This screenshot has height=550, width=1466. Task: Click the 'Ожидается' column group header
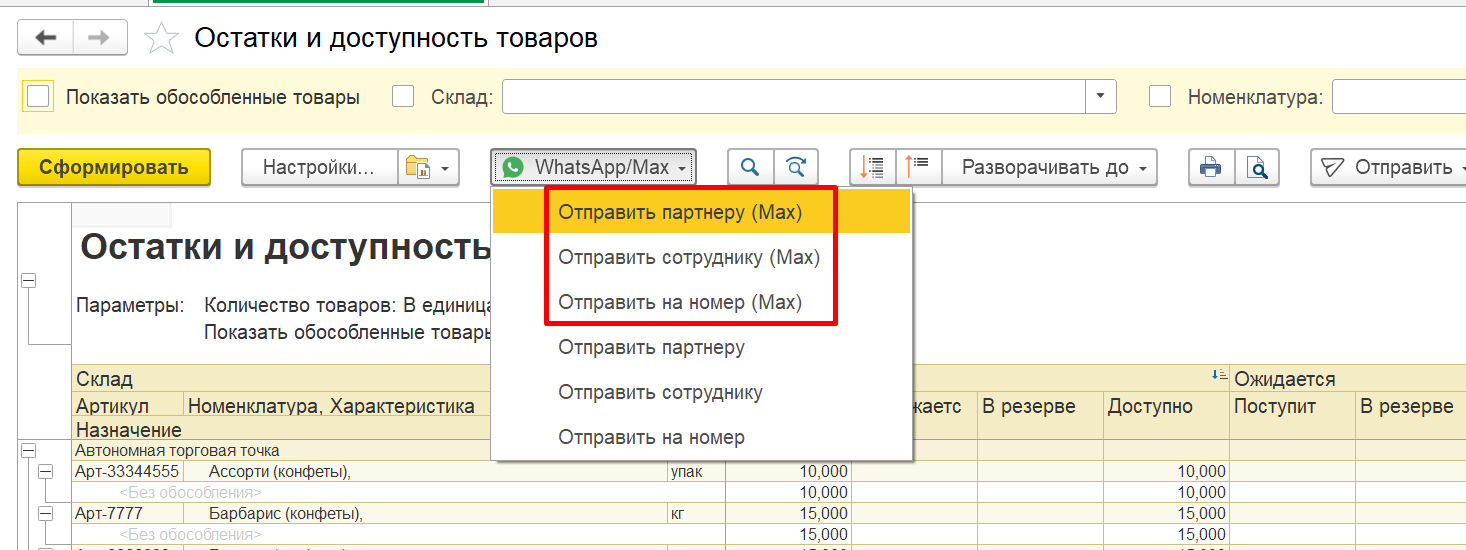1347,379
